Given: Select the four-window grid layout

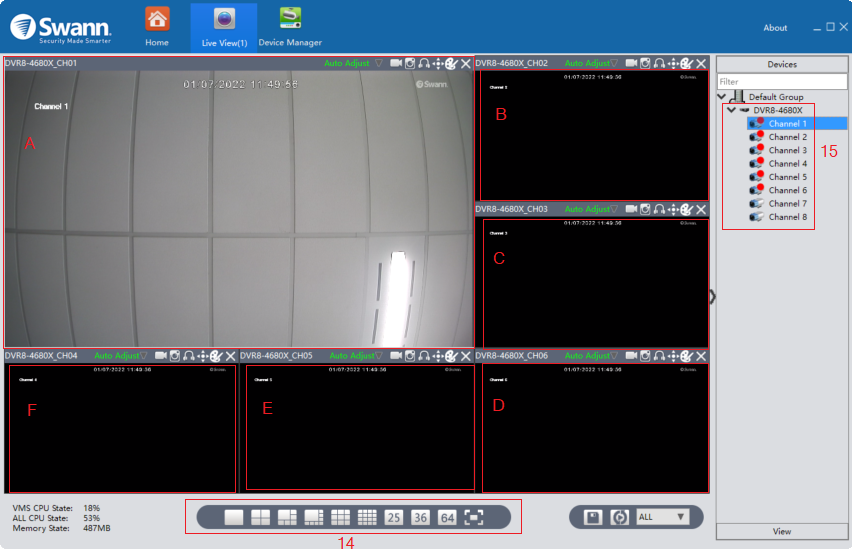Looking at the screenshot, I should pyautogui.click(x=260, y=517).
